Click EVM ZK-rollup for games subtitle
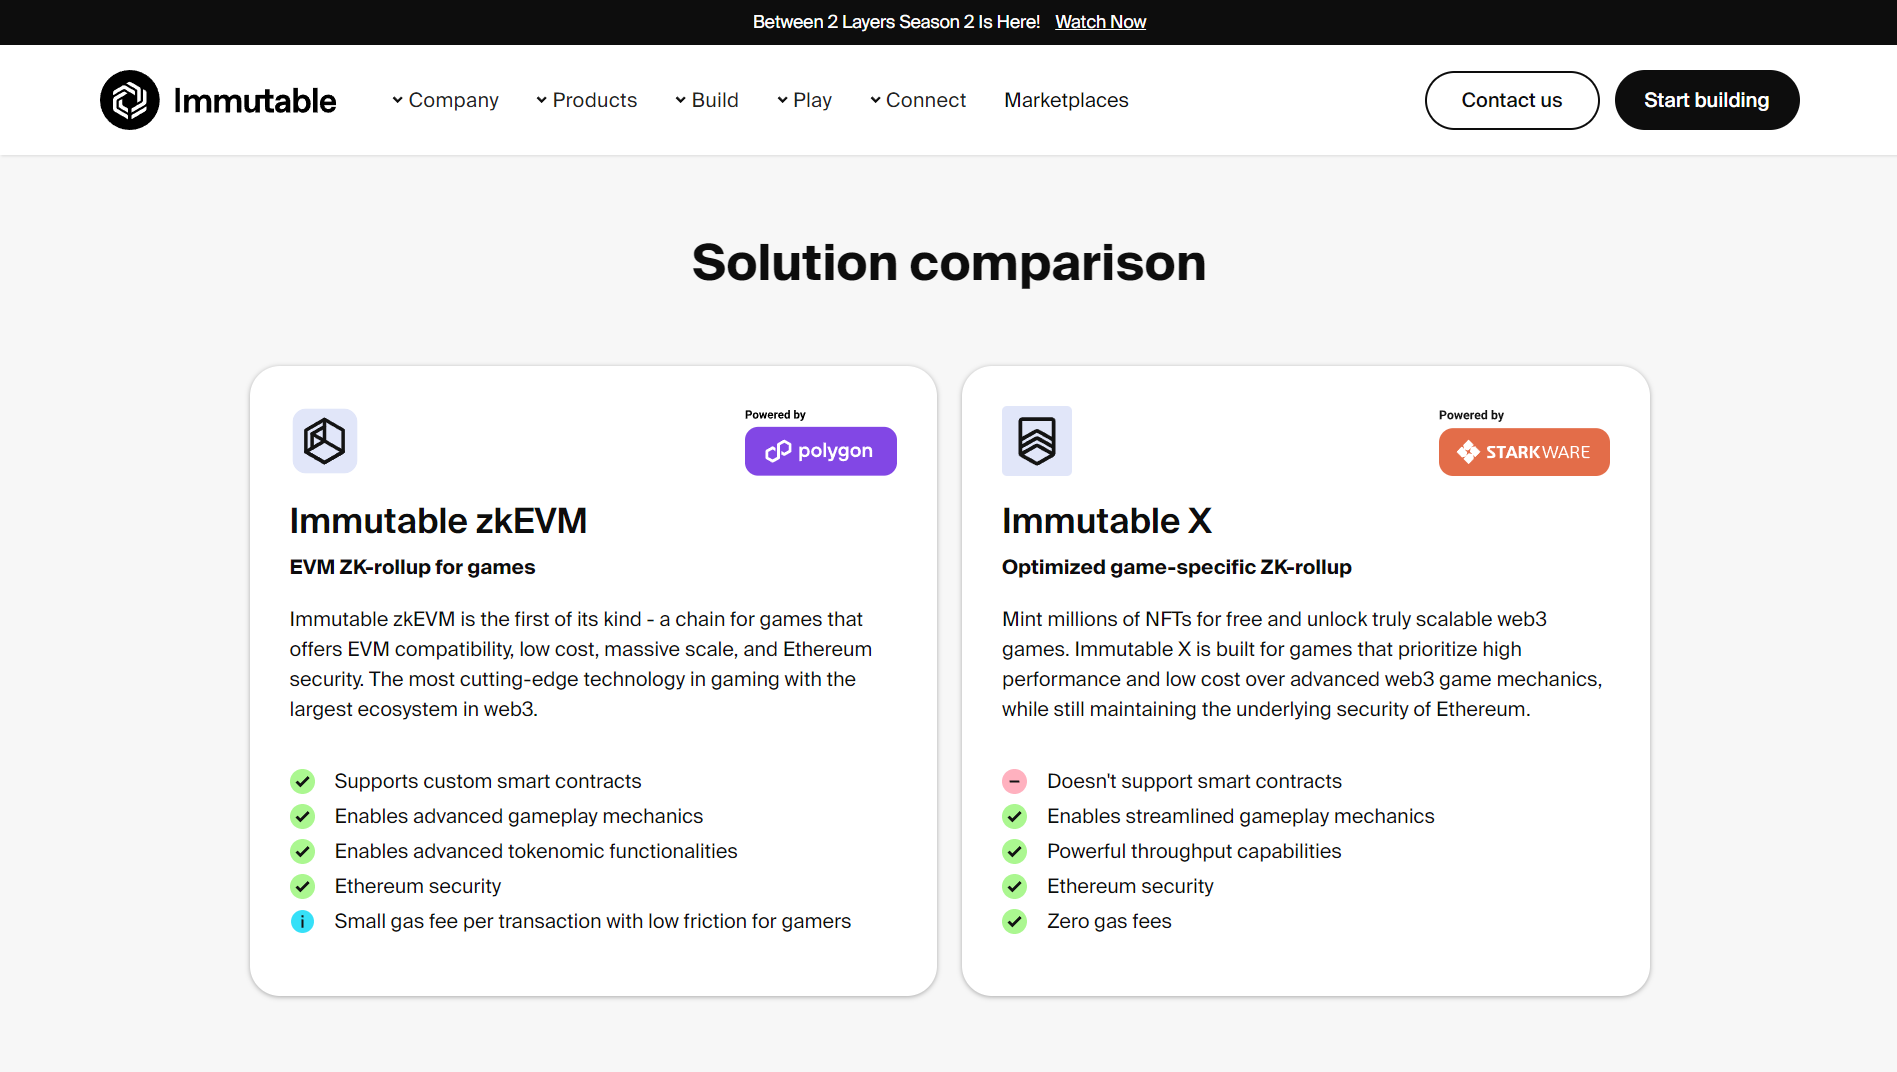Viewport: 1897px width, 1072px height. pos(412,567)
